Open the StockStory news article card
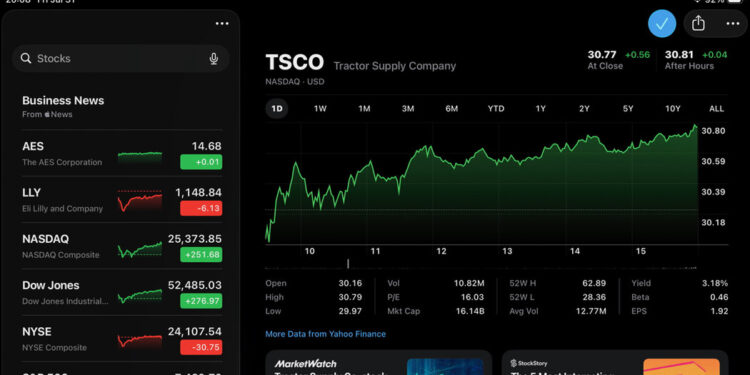750x375 pixels. (x=615, y=363)
